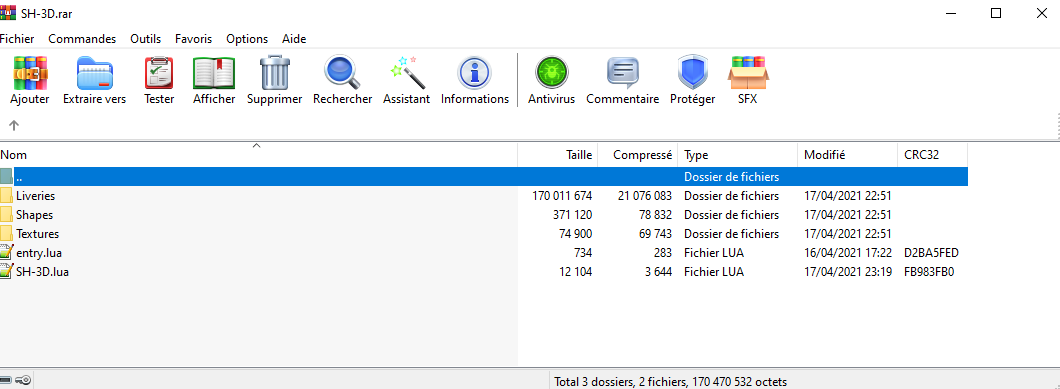Open the Rechercher magnifier icon
The width and height of the screenshot is (1060, 389).
343,73
